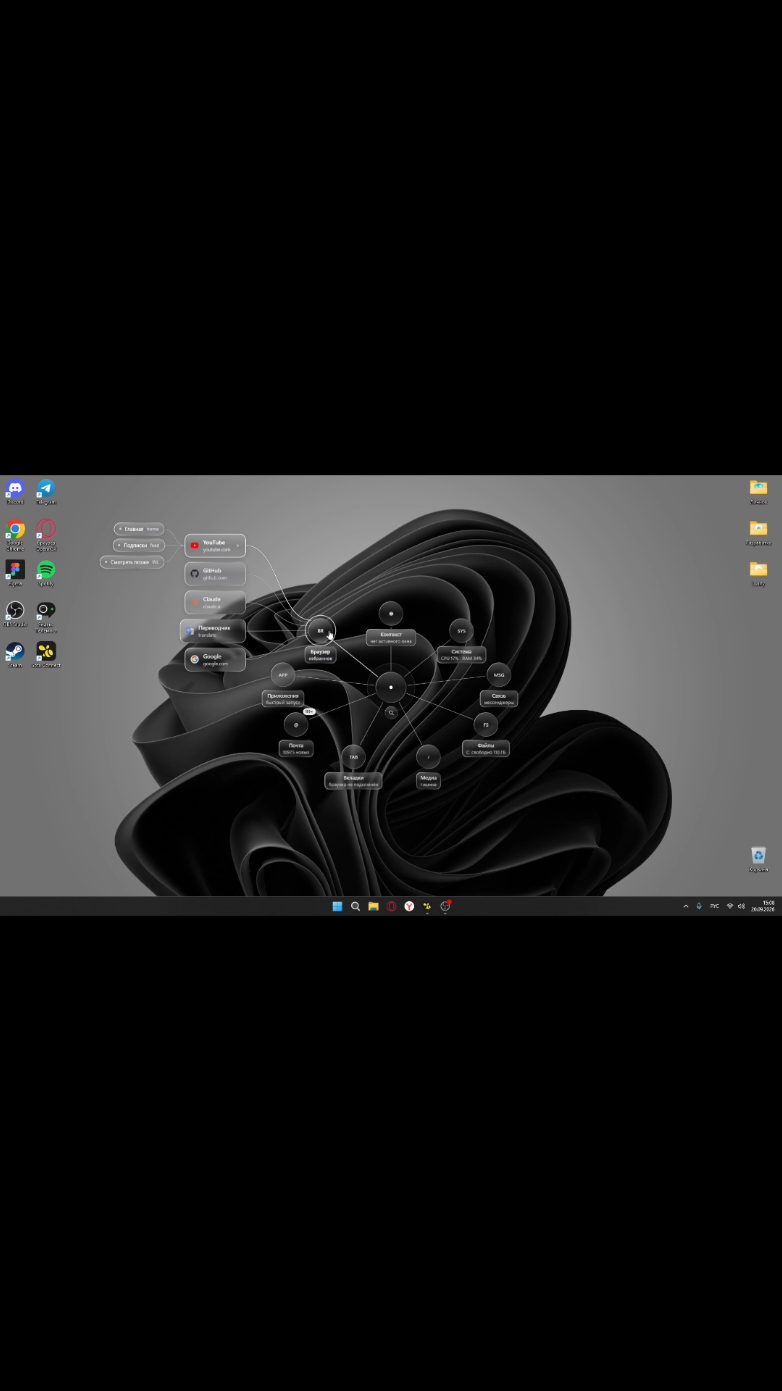
Task: Click the Файлы free space label
Action: [486, 748]
